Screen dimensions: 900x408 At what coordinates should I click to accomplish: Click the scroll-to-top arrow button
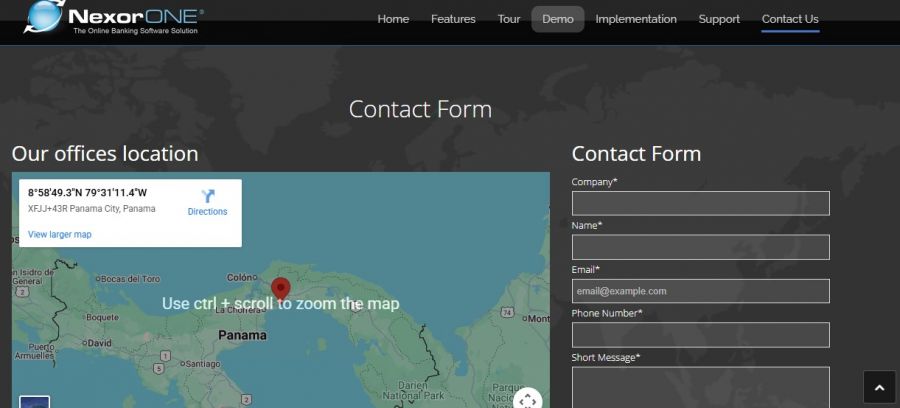[879, 387]
